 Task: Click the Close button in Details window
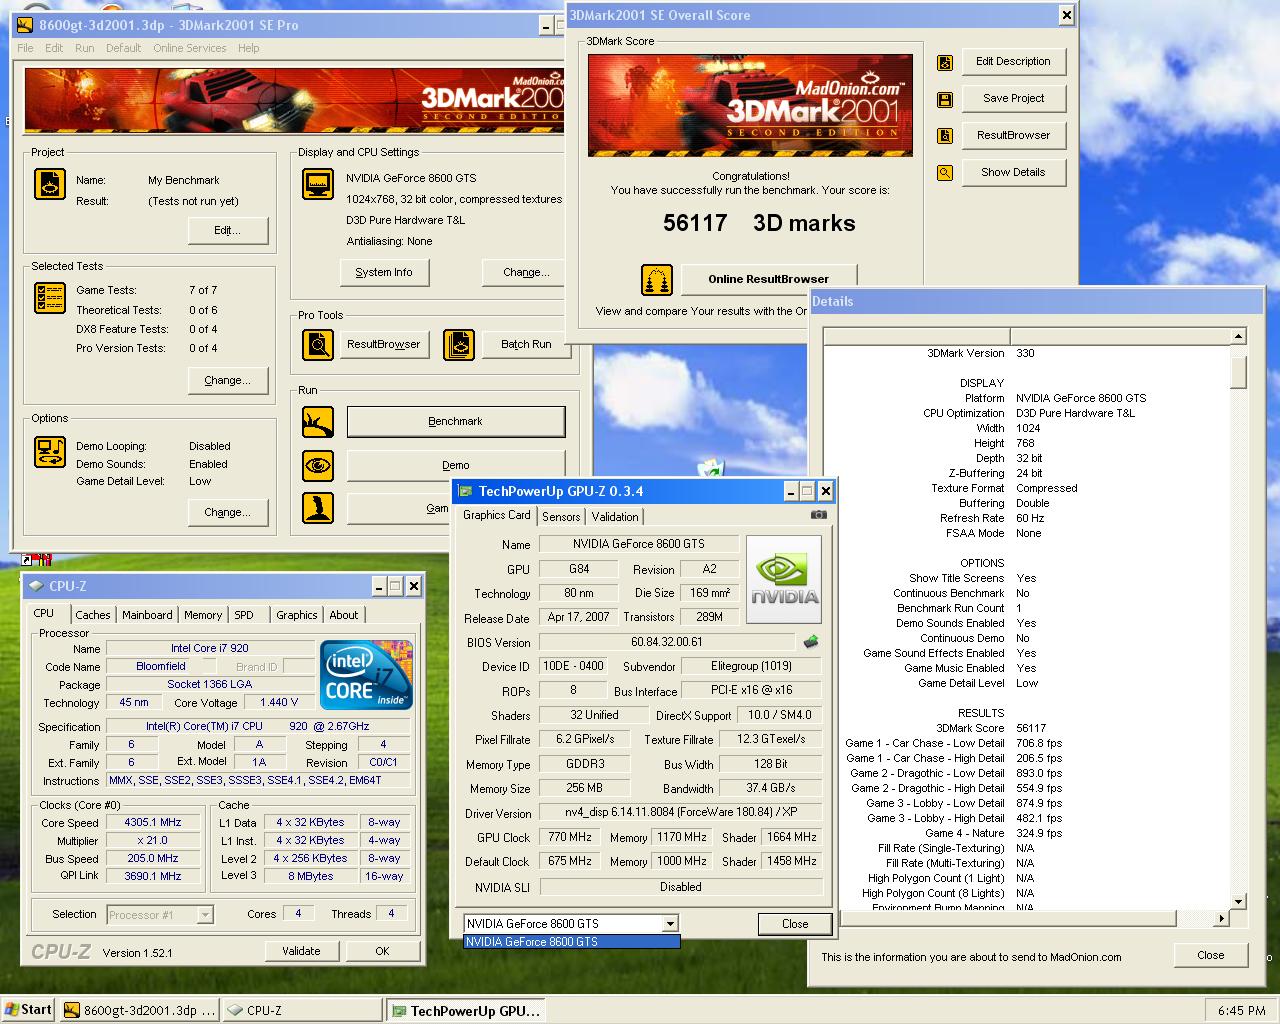(1211, 955)
